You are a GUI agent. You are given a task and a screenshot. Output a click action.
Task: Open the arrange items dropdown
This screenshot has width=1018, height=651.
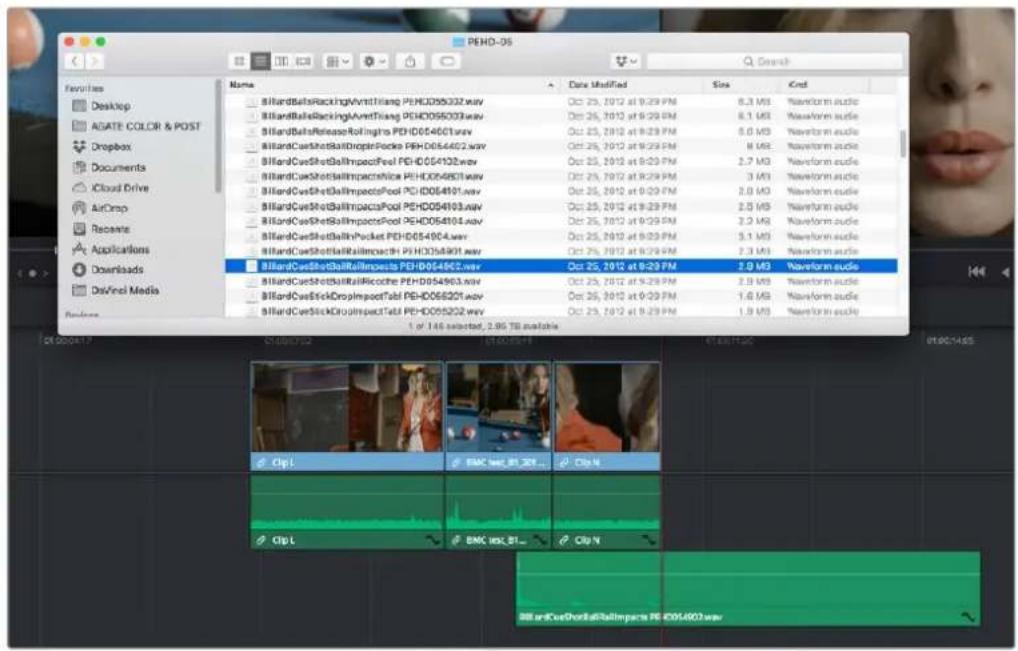(338, 61)
